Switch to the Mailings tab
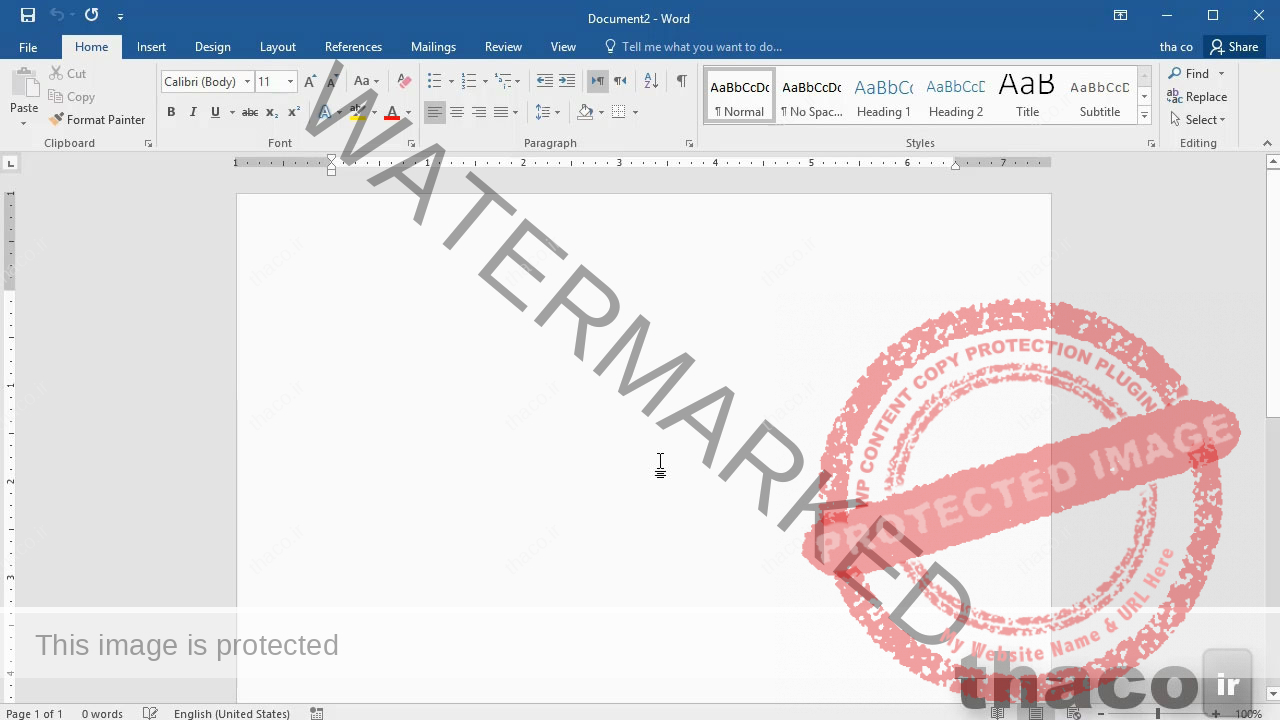This screenshot has height=720, width=1280. click(433, 47)
